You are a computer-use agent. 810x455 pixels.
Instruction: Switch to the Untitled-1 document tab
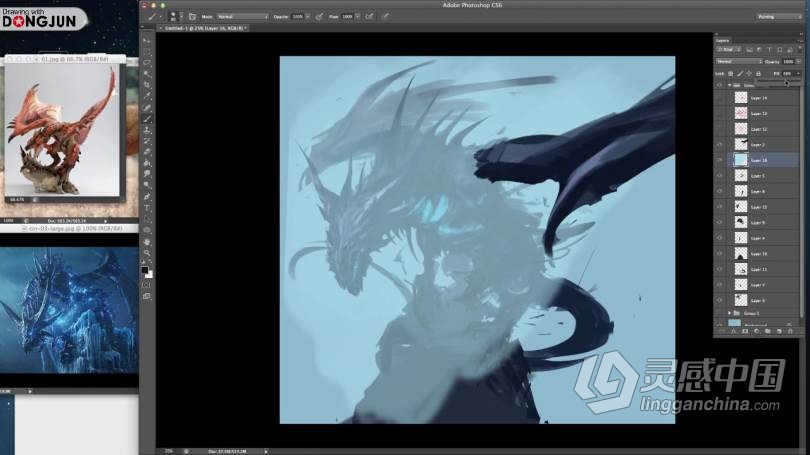(203, 28)
